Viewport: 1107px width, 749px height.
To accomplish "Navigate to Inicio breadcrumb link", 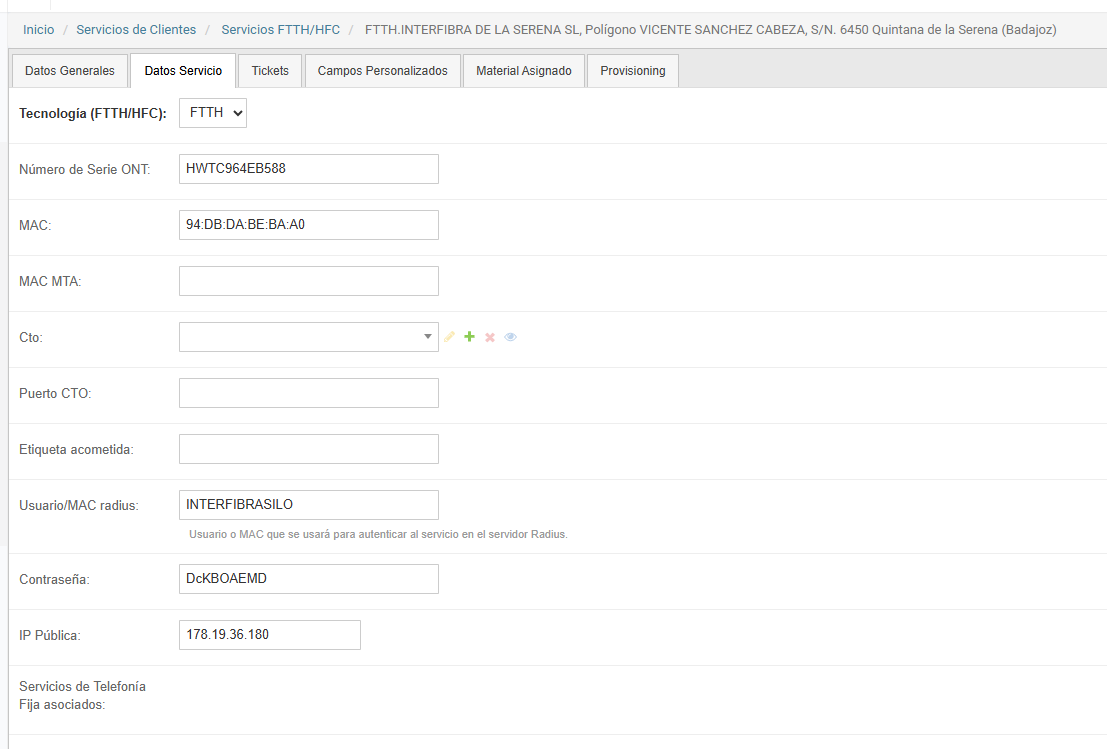I will pyautogui.click(x=39, y=30).
